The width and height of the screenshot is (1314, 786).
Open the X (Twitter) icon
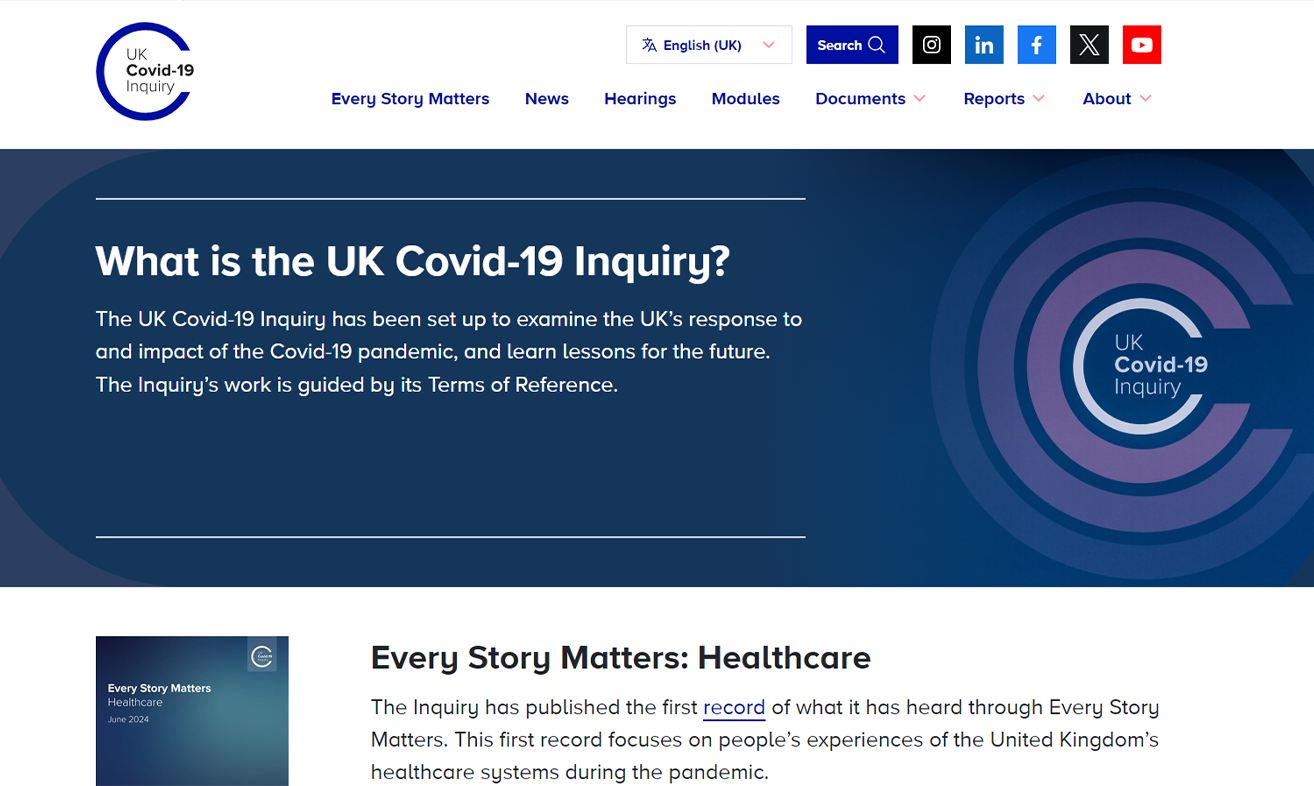[x=1089, y=45]
